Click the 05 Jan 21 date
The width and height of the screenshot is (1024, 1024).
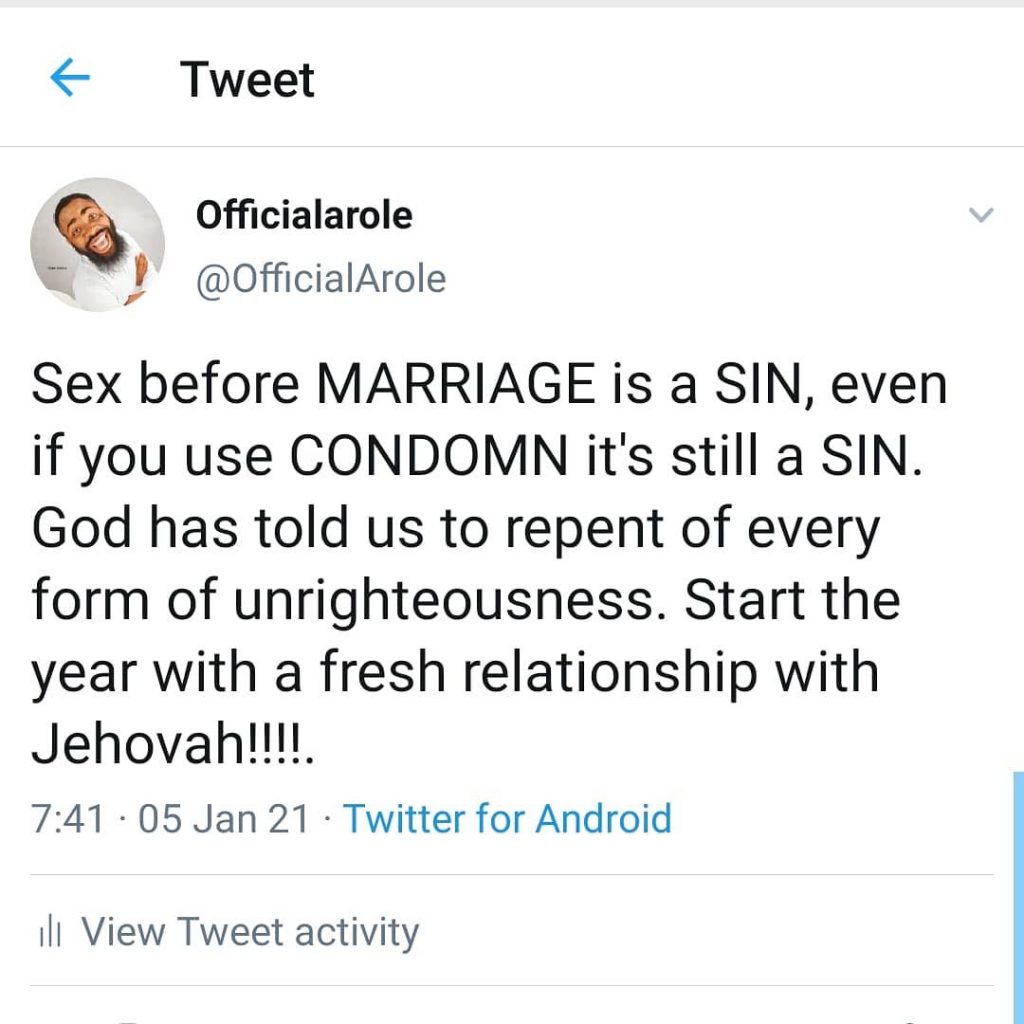pyautogui.click(x=223, y=819)
